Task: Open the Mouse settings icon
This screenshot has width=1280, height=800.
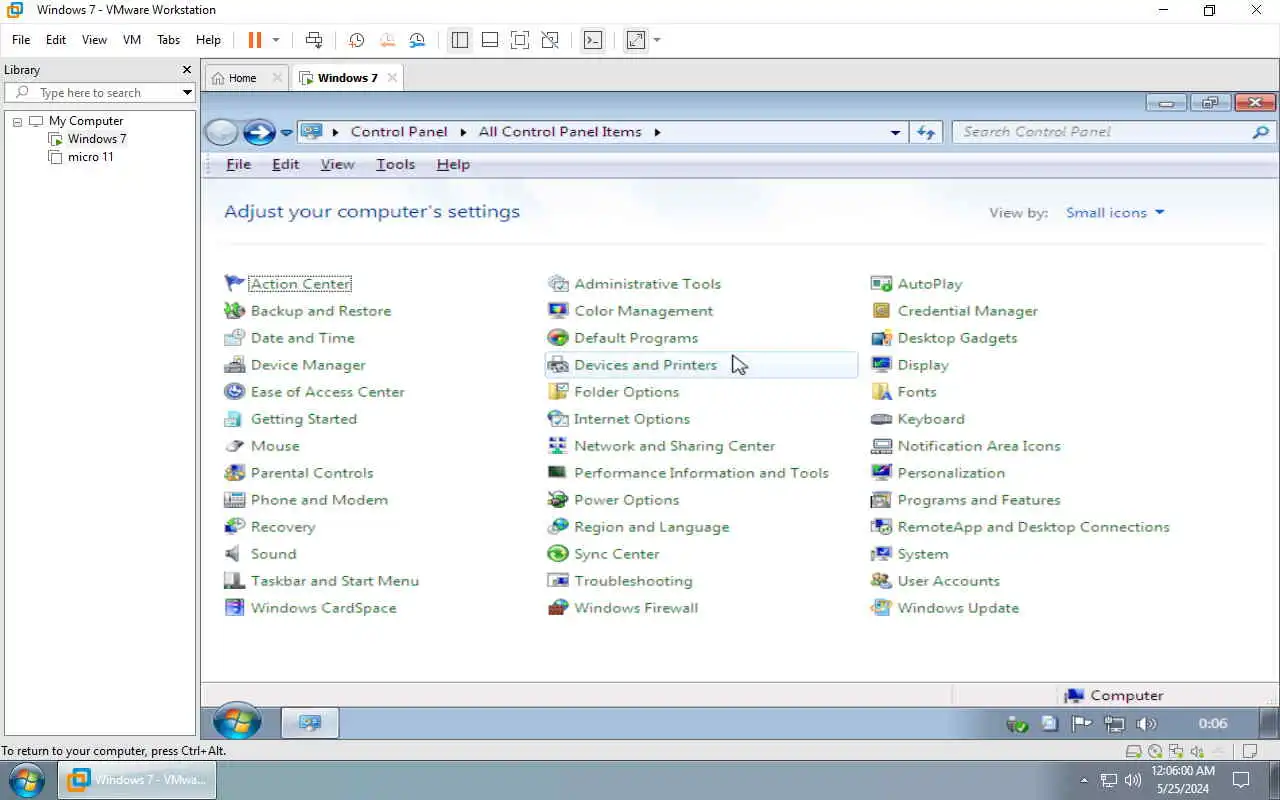Action: (234, 446)
